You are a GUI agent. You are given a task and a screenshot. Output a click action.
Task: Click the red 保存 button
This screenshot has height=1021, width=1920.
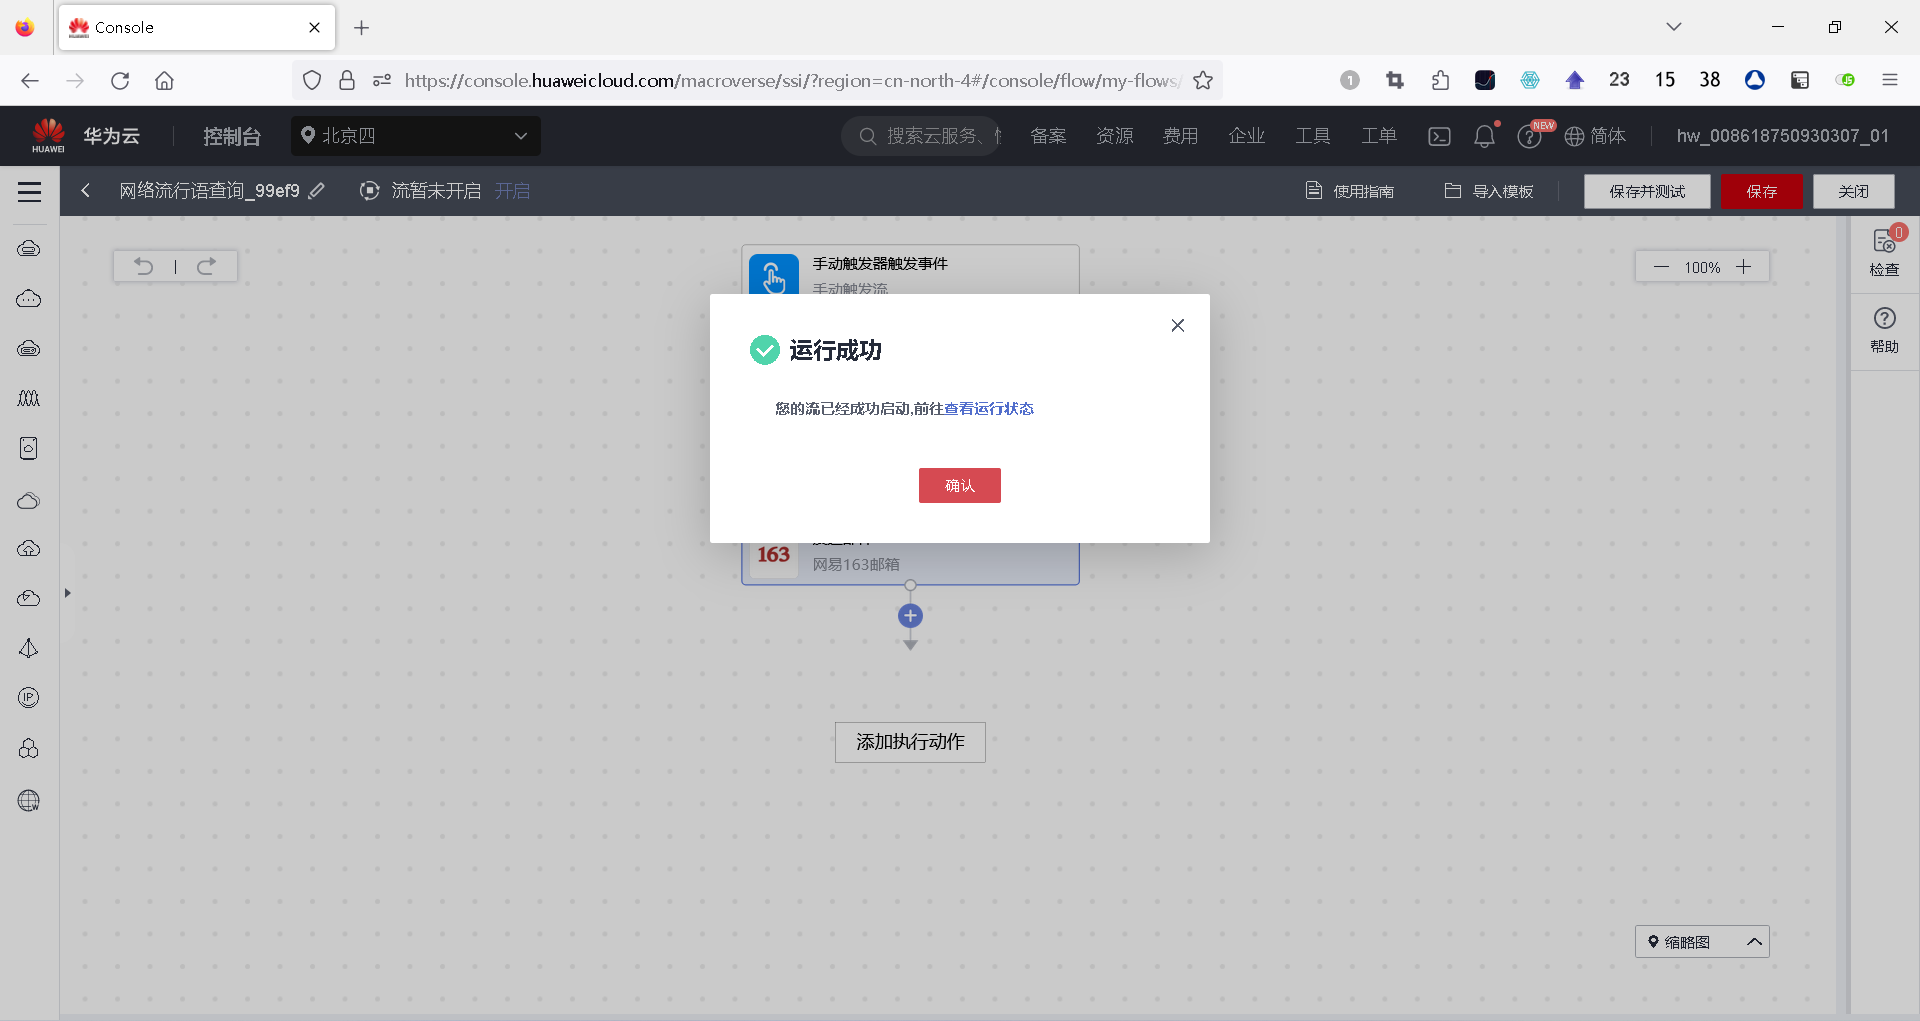pos(1762,191)
